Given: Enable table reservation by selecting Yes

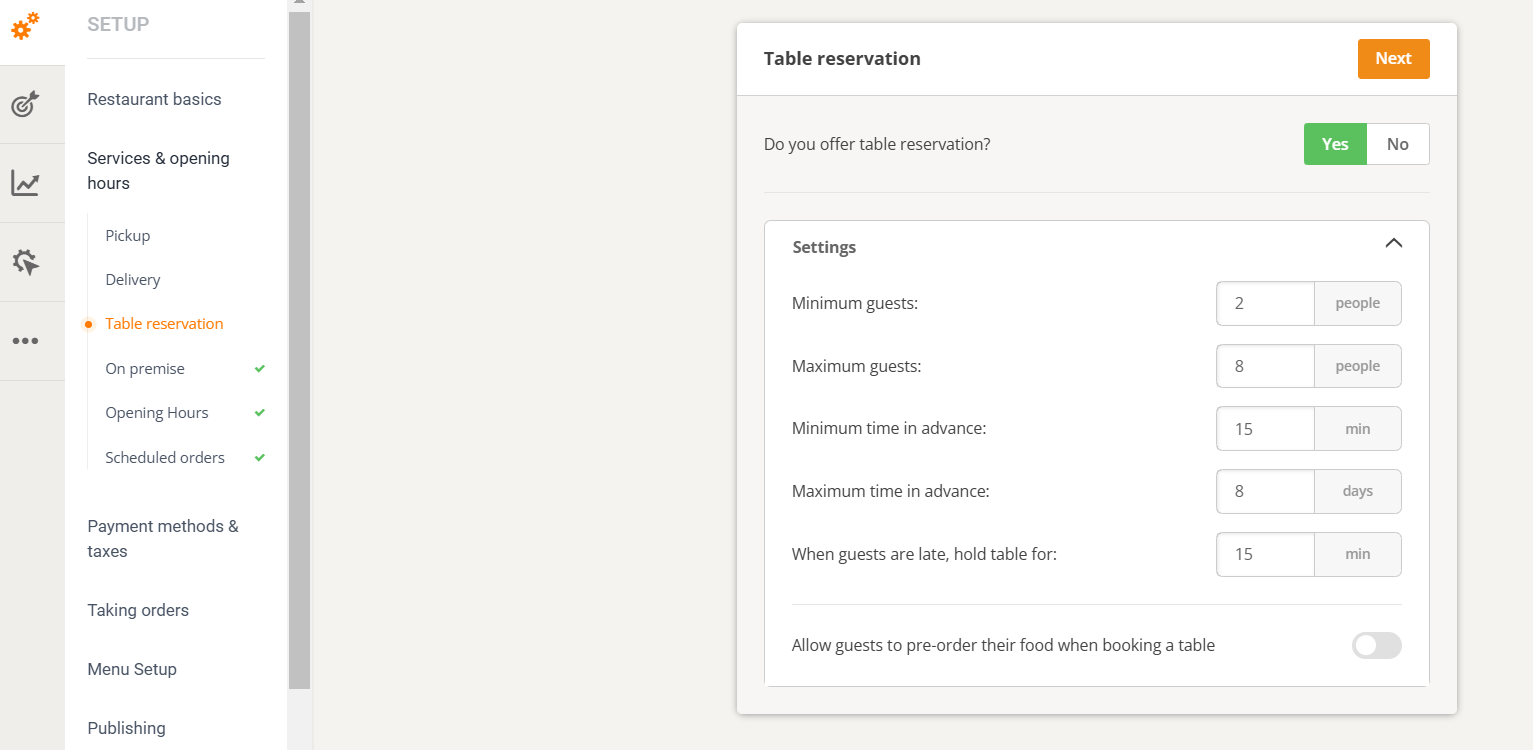Looking at the screenshot, I should point(1335,143).
